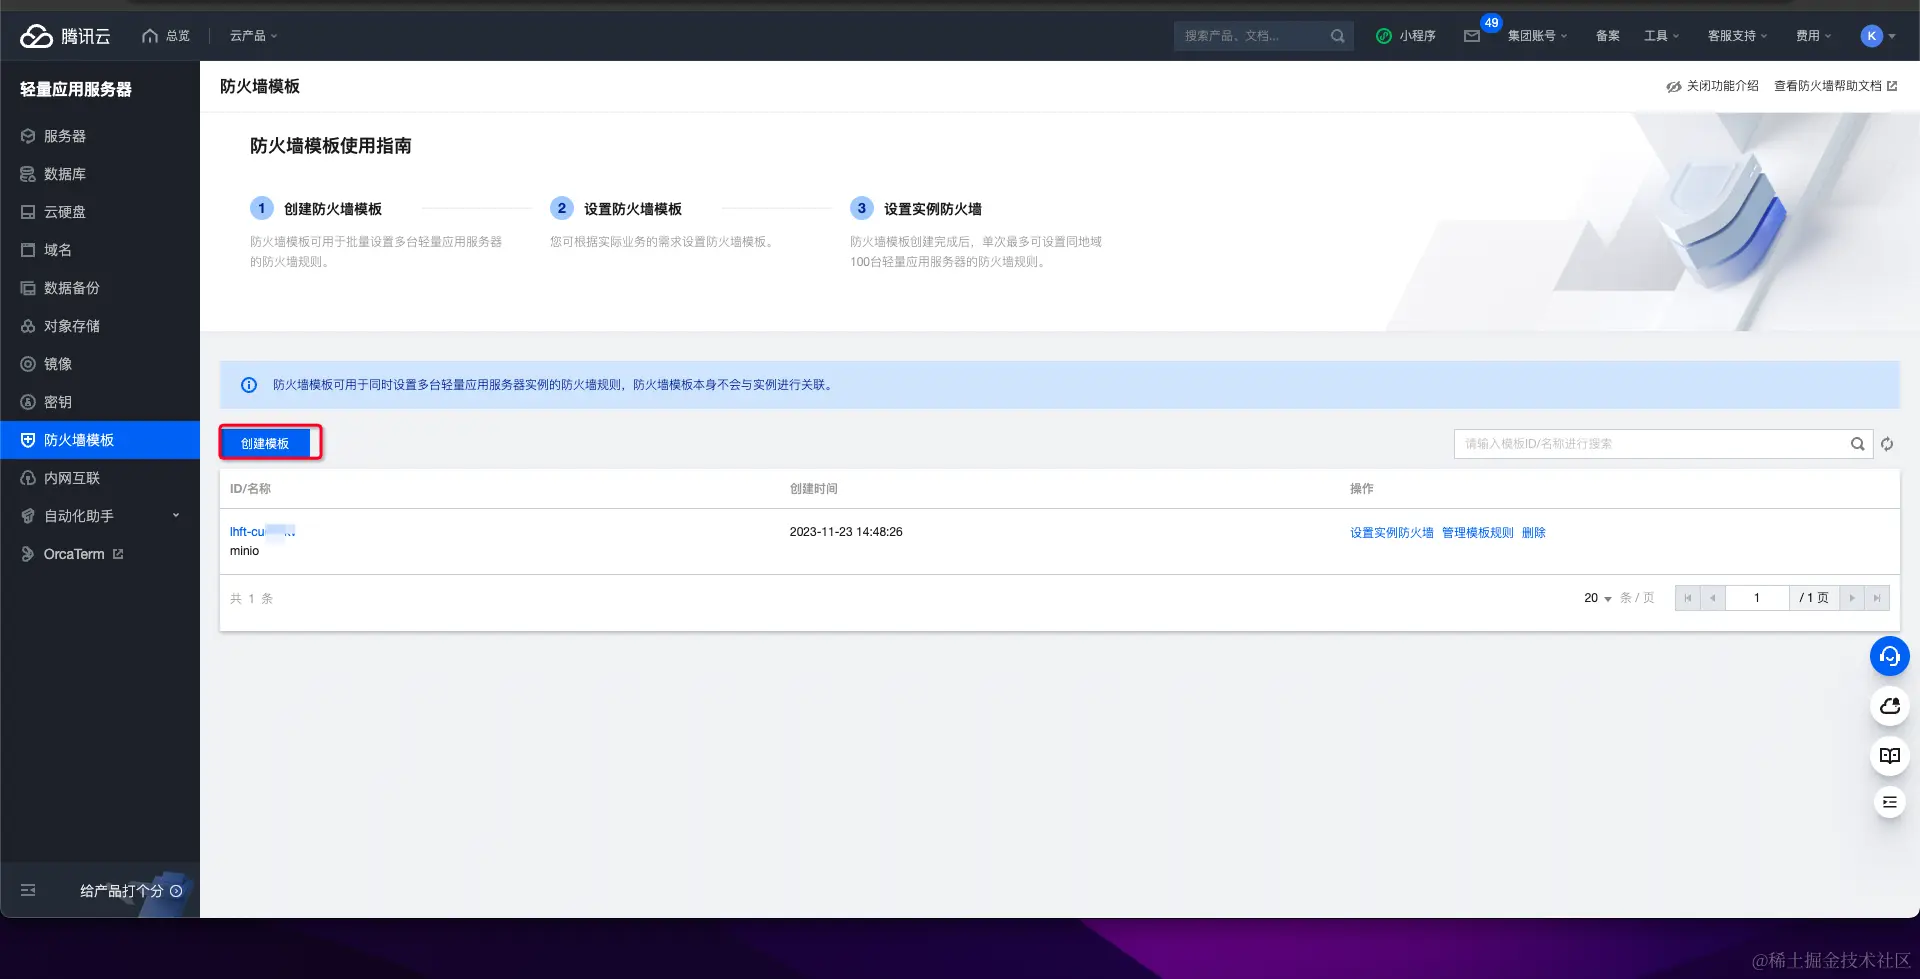
Task: Click the cloud floating button
Action: click(1889, 706)
